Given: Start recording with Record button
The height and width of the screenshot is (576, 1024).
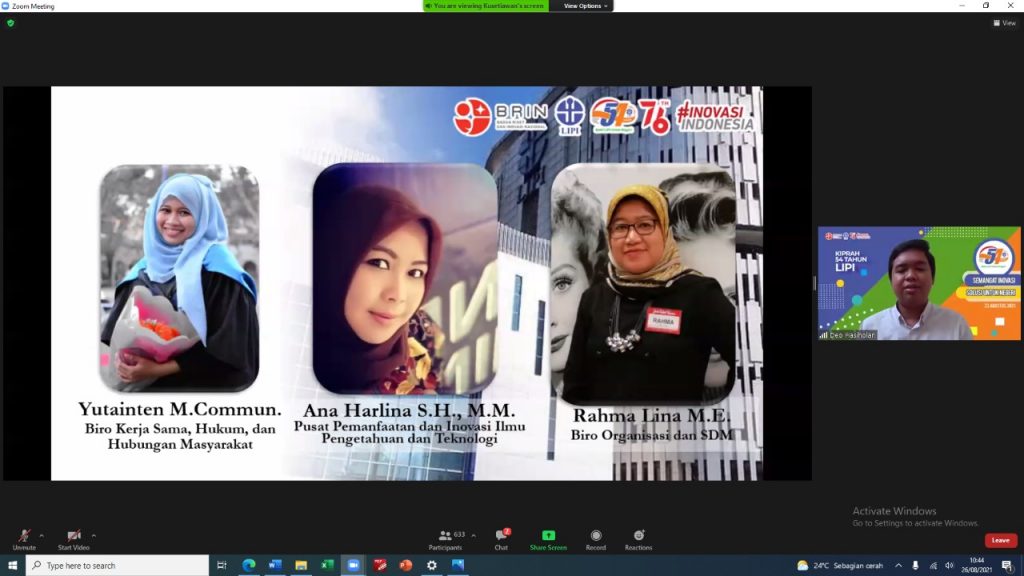Looking at the screenshot, I should pyautogui.click(x=596, y=538).
